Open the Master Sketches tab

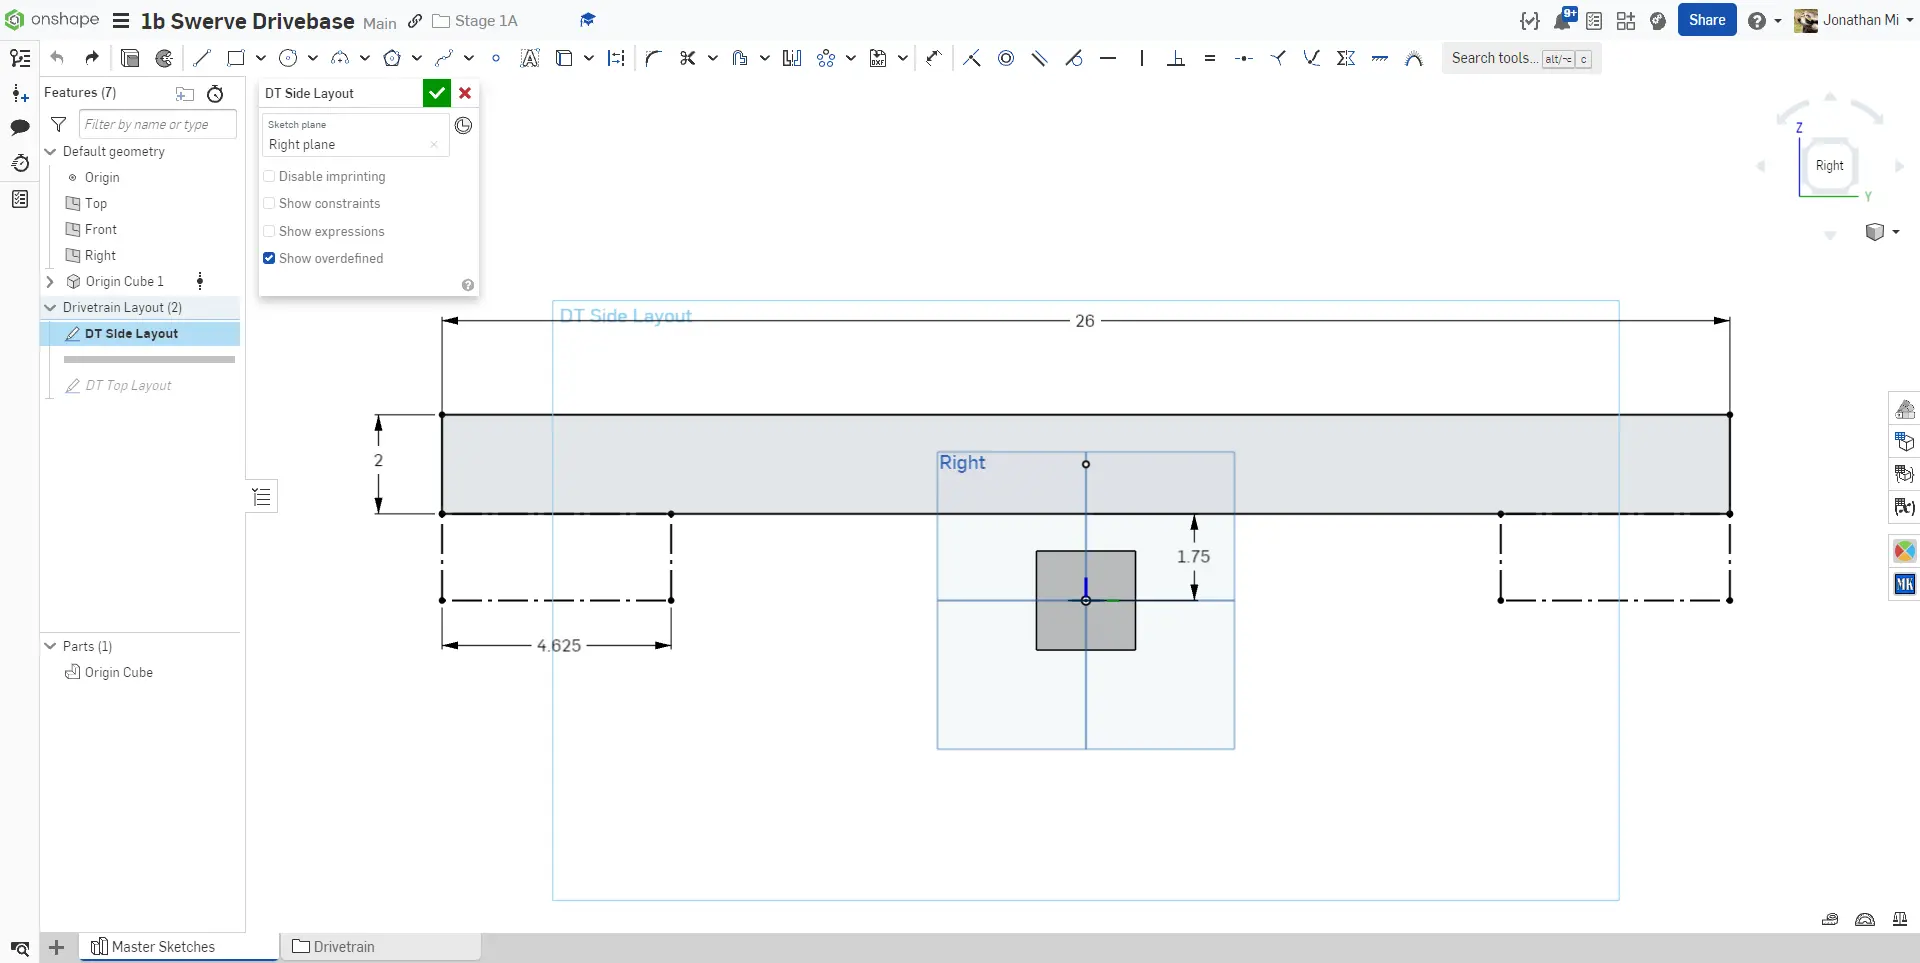[163, 947]
